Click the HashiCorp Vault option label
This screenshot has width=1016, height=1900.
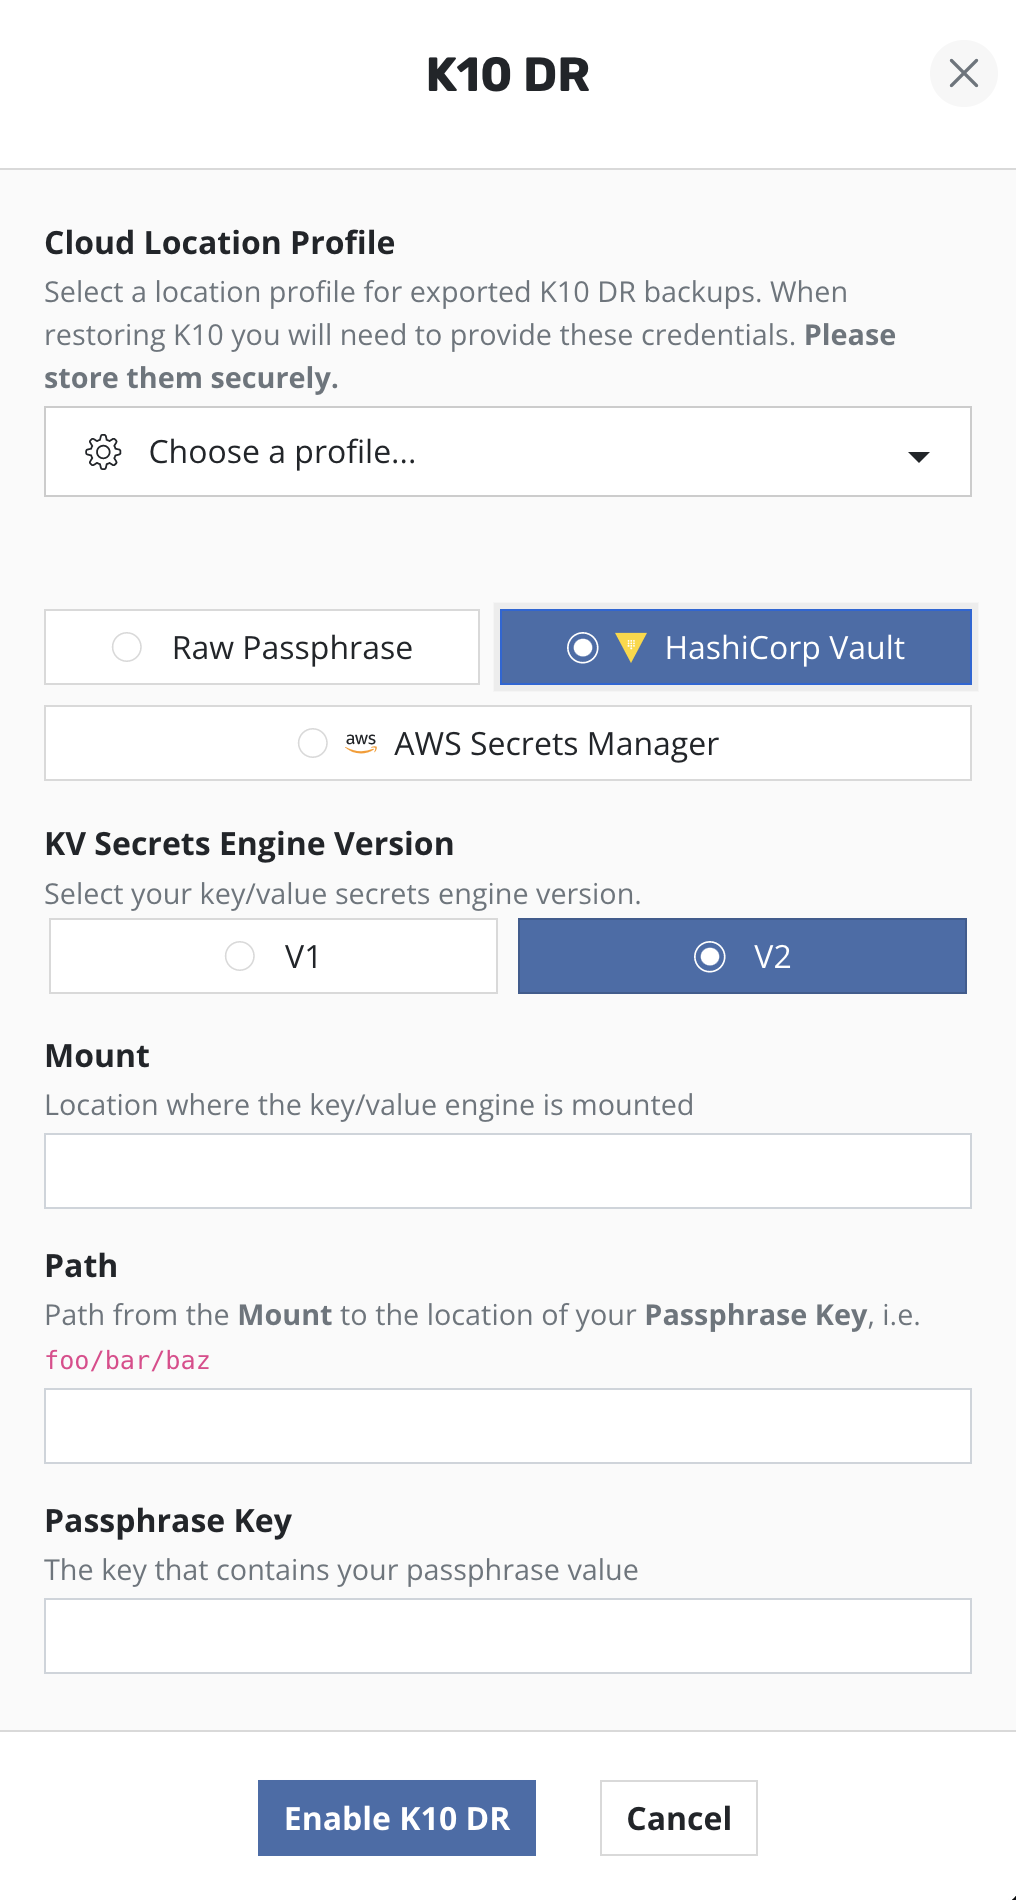coord(784,648)
